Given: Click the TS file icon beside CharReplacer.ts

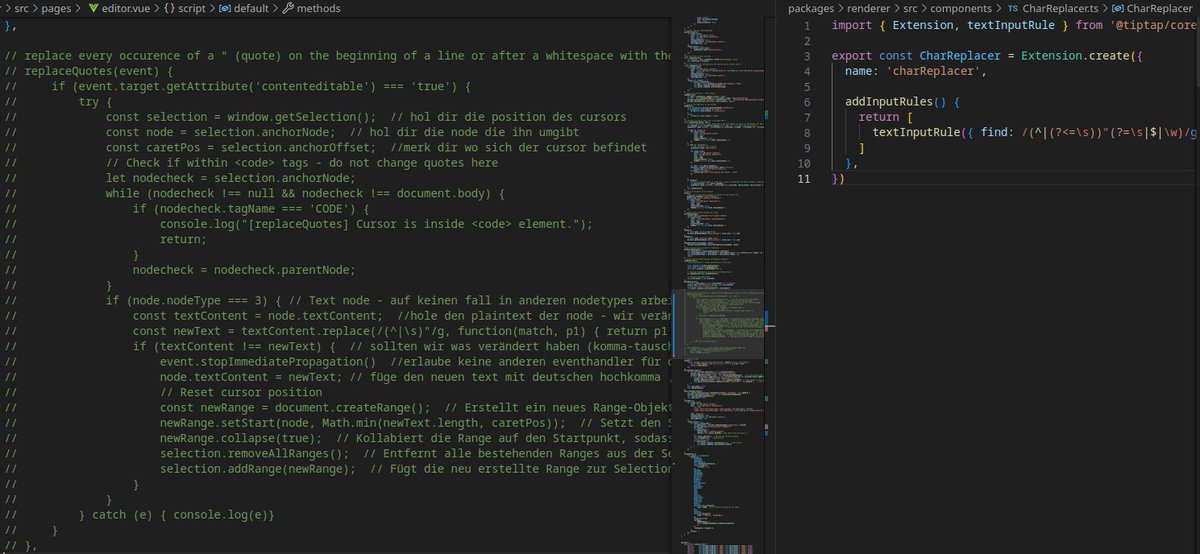Looking at the screenshot, I should click(1013, 8).
